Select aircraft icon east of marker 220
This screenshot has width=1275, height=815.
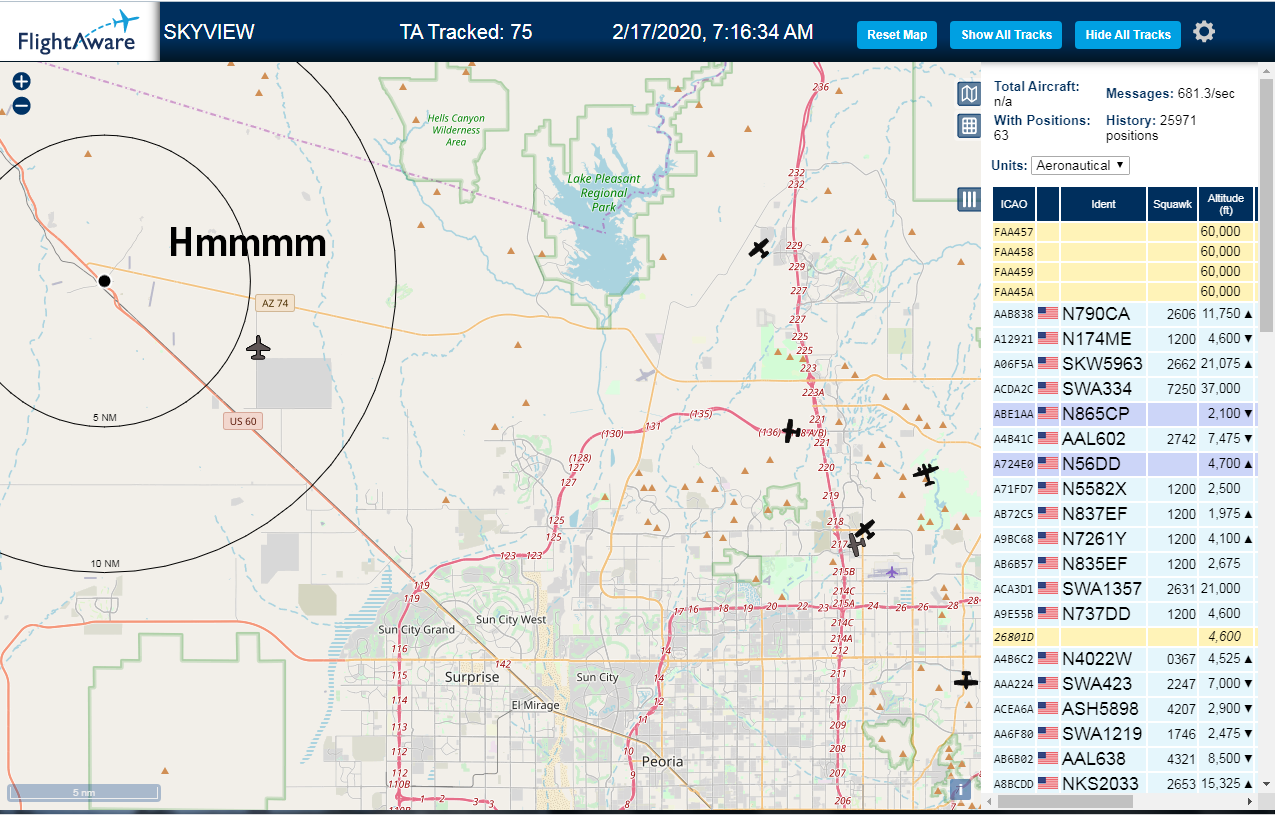926,473
